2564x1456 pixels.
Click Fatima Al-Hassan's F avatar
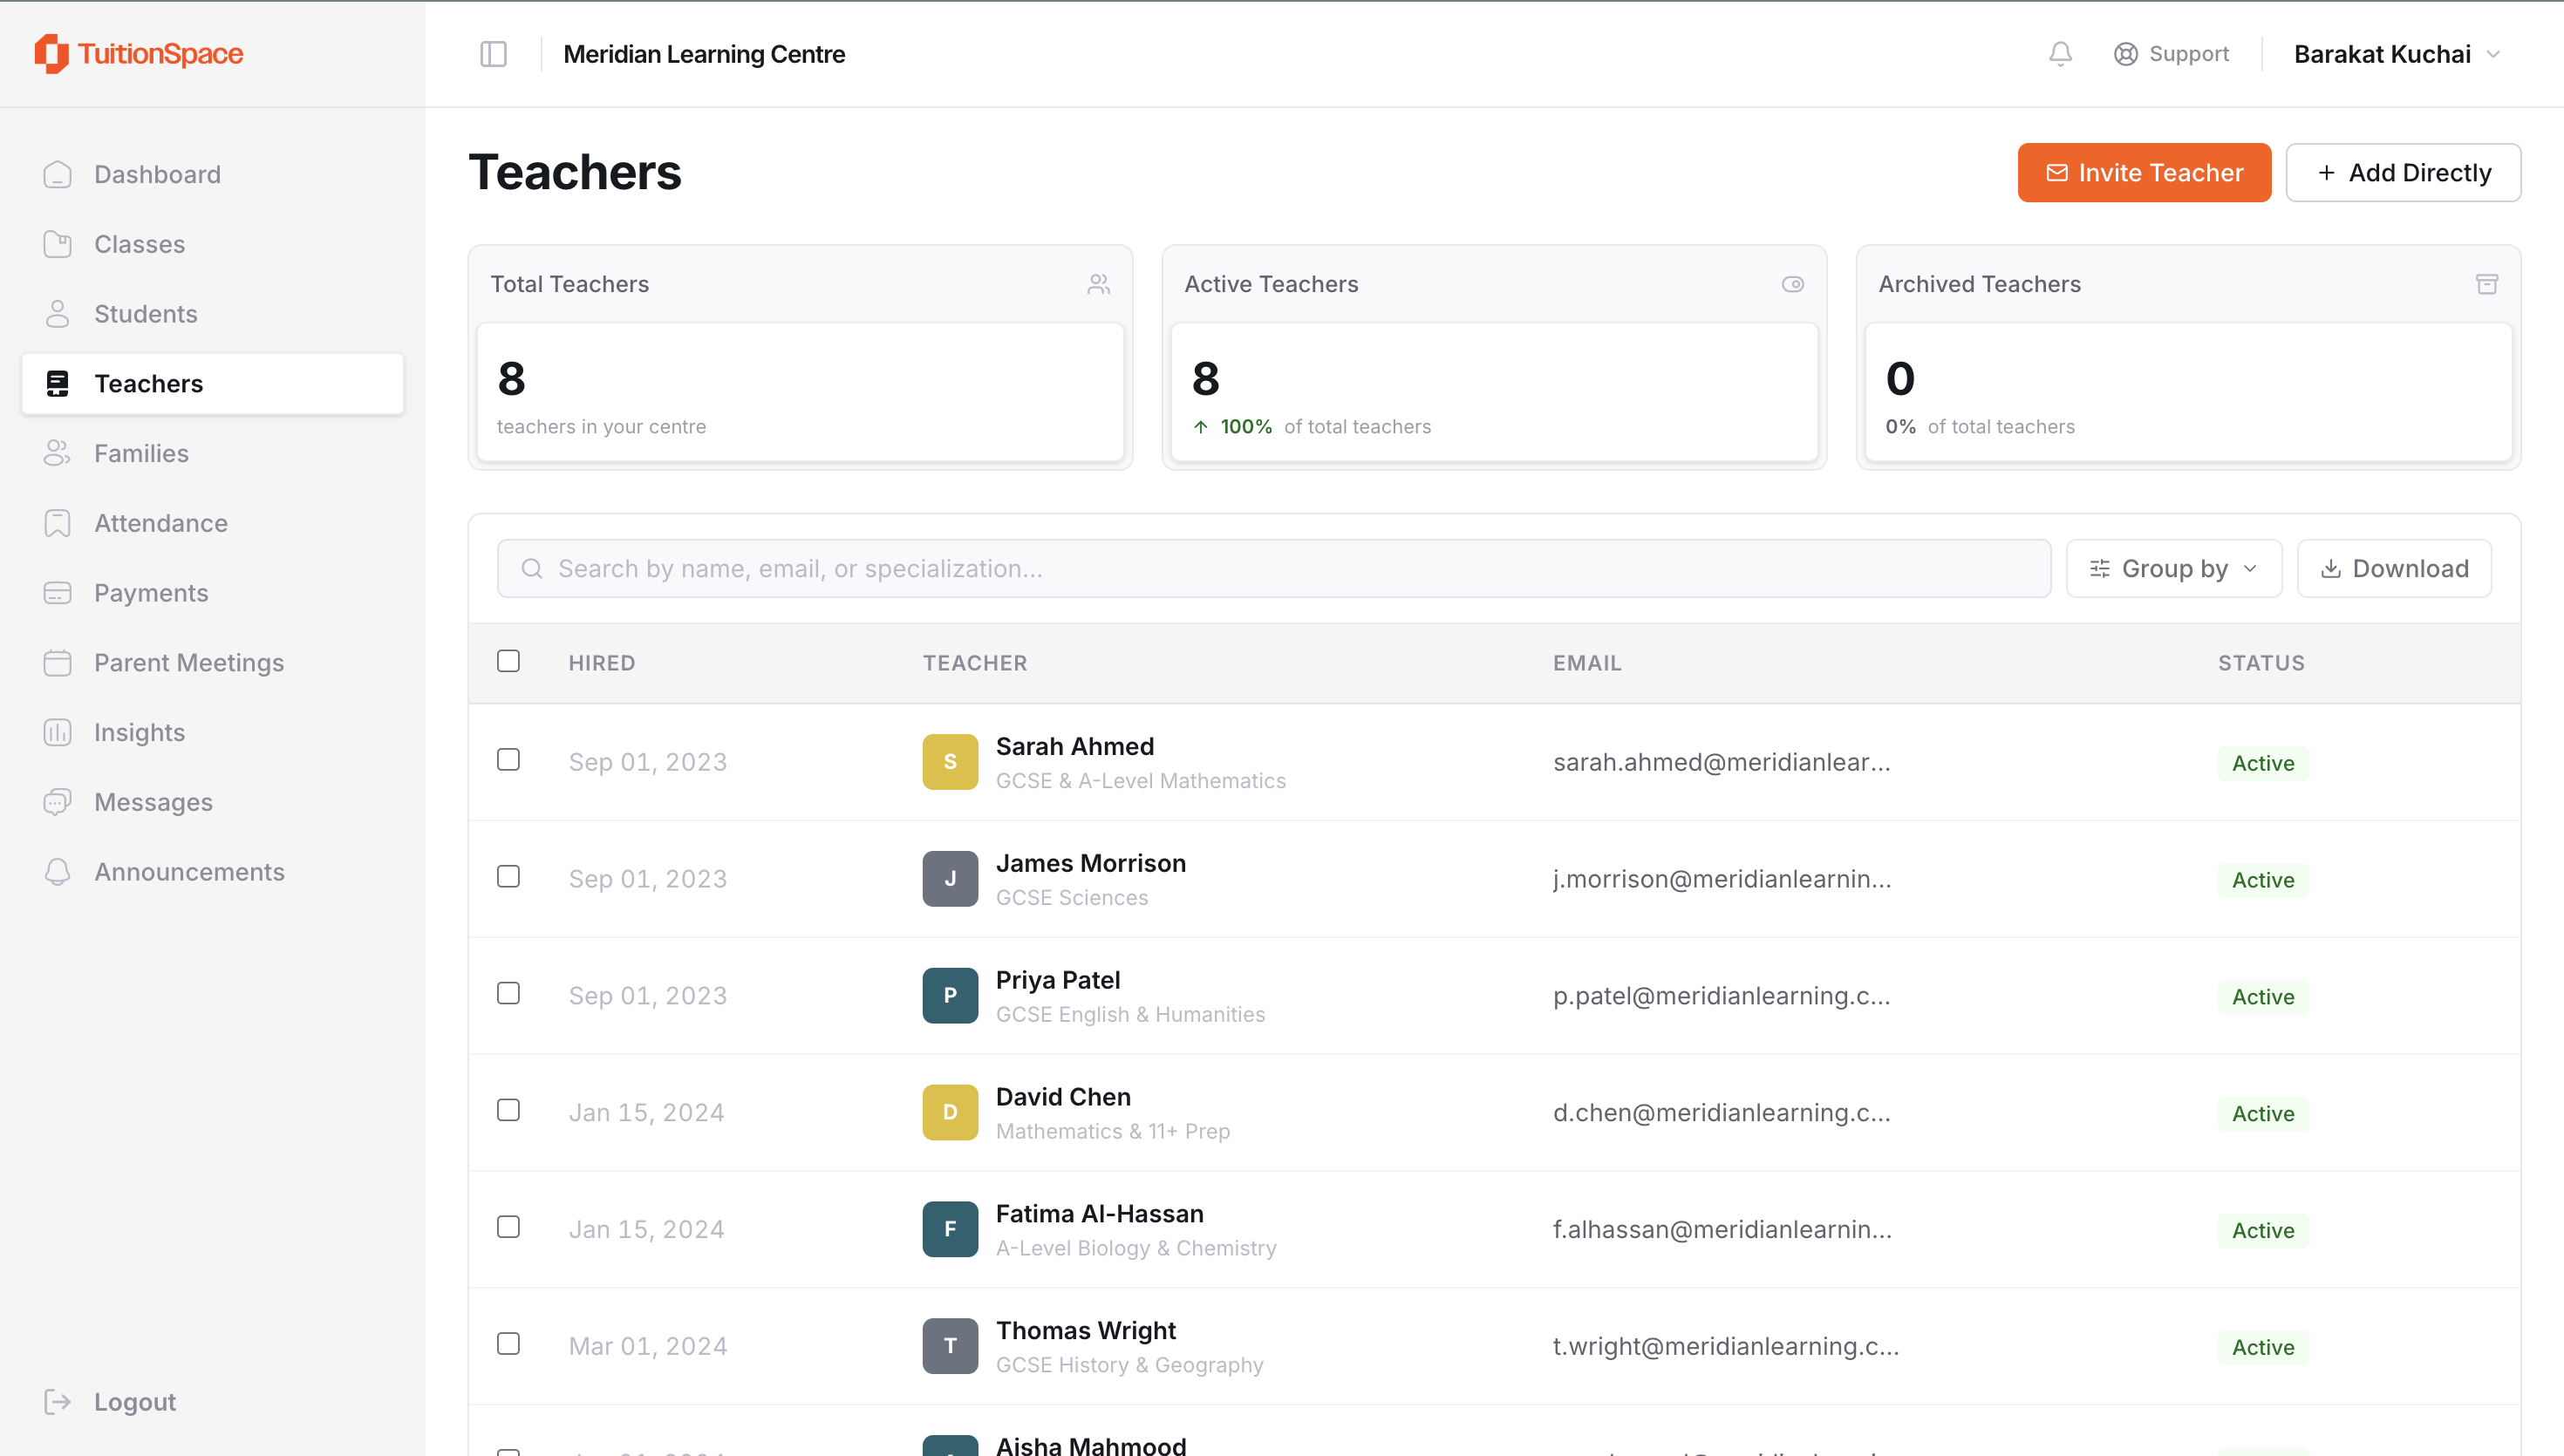[x=950, y=1229]
